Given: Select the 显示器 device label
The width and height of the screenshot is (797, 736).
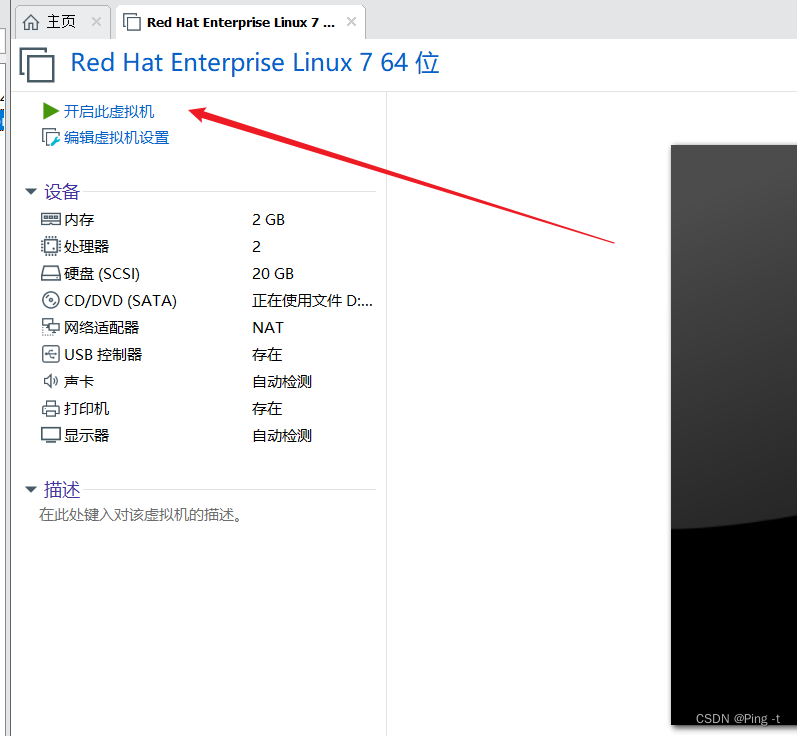Looking at the screenshot, I should [86, 436].
